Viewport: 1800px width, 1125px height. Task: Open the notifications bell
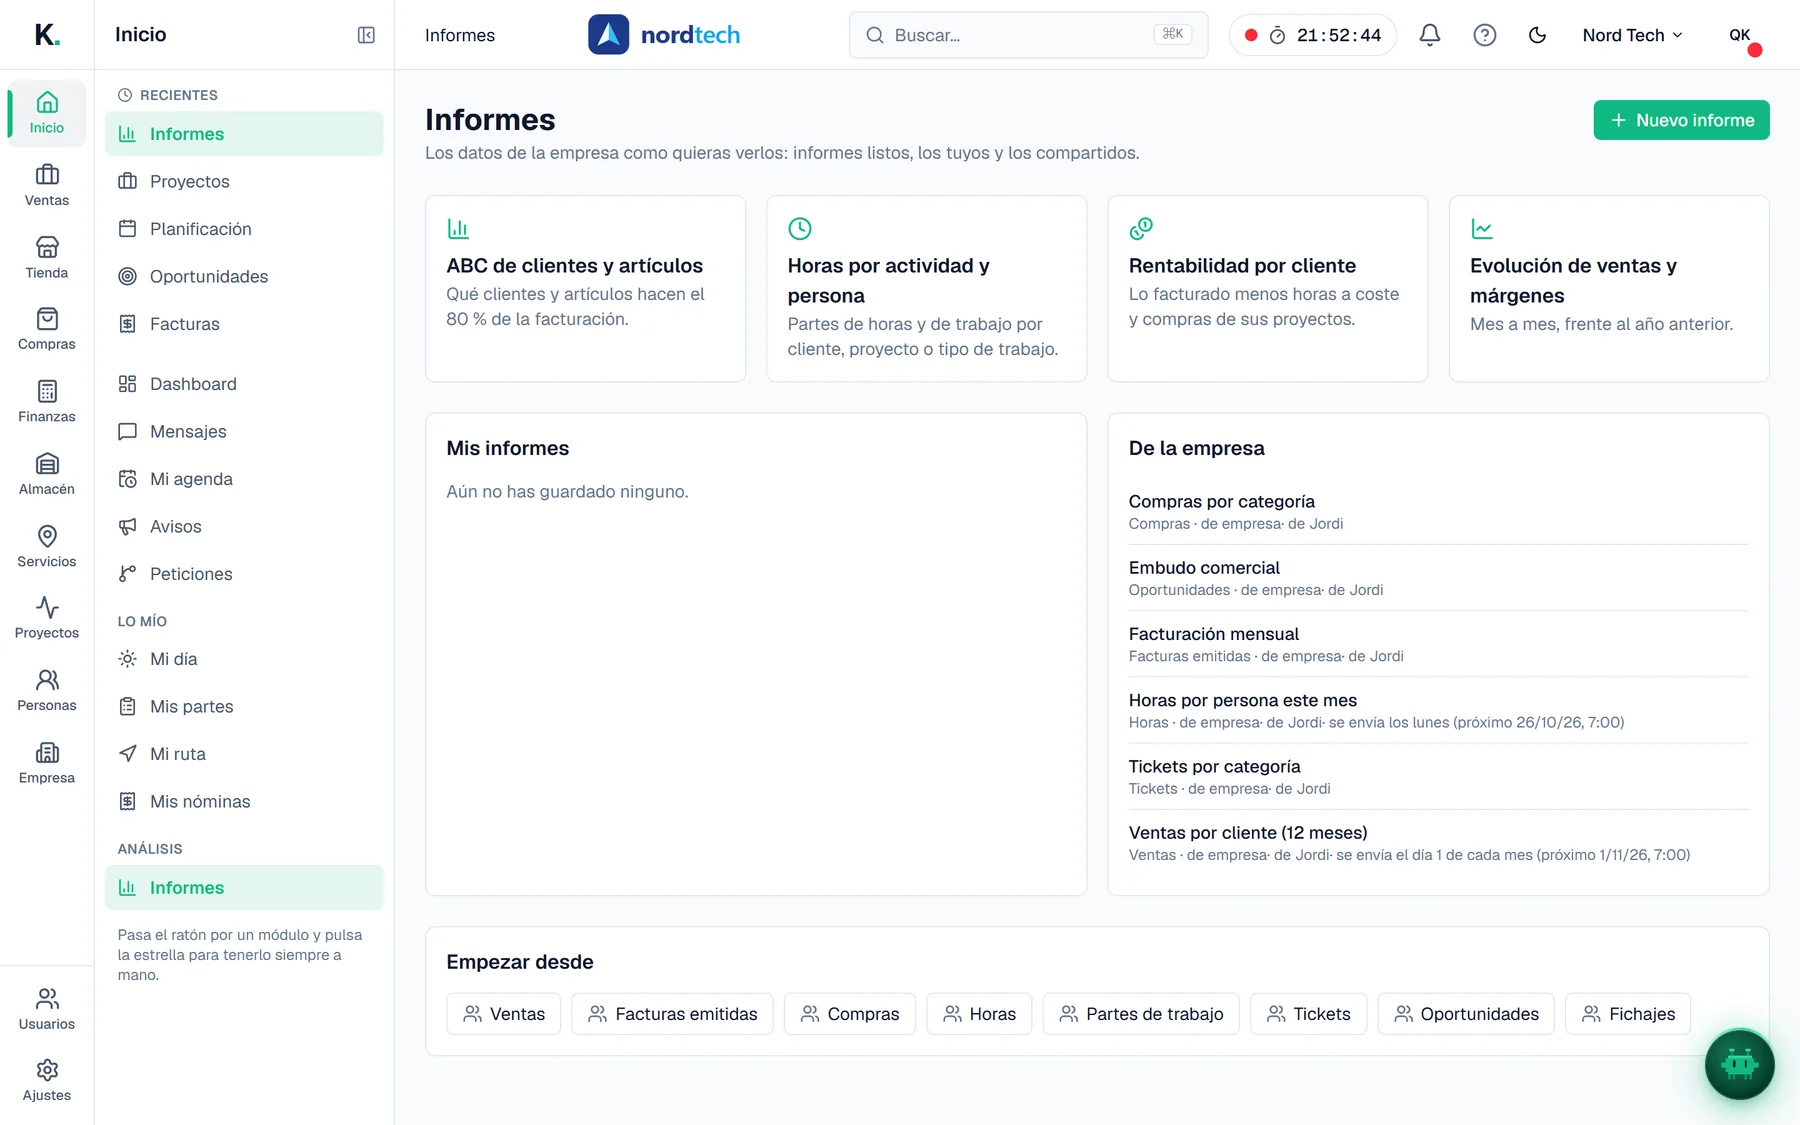point(1430,35)
